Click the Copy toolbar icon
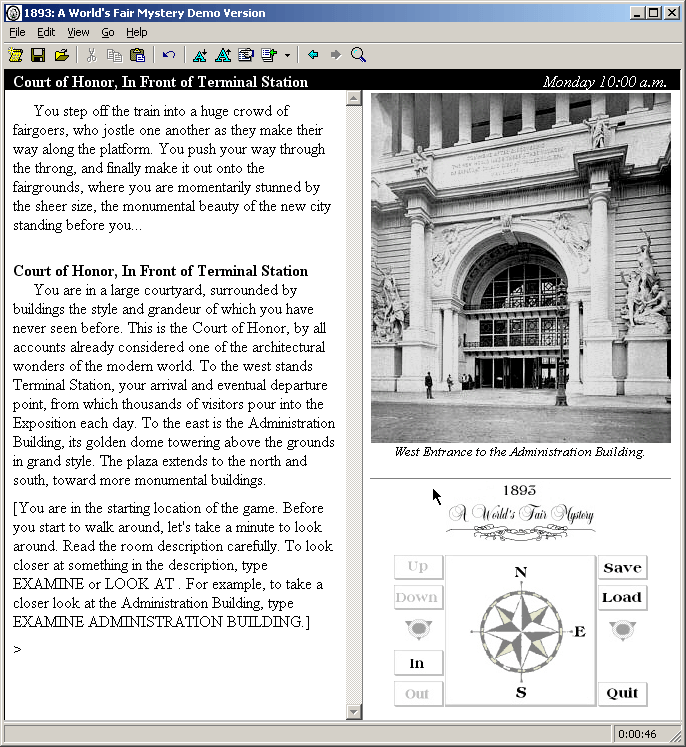 coord(114,55)
